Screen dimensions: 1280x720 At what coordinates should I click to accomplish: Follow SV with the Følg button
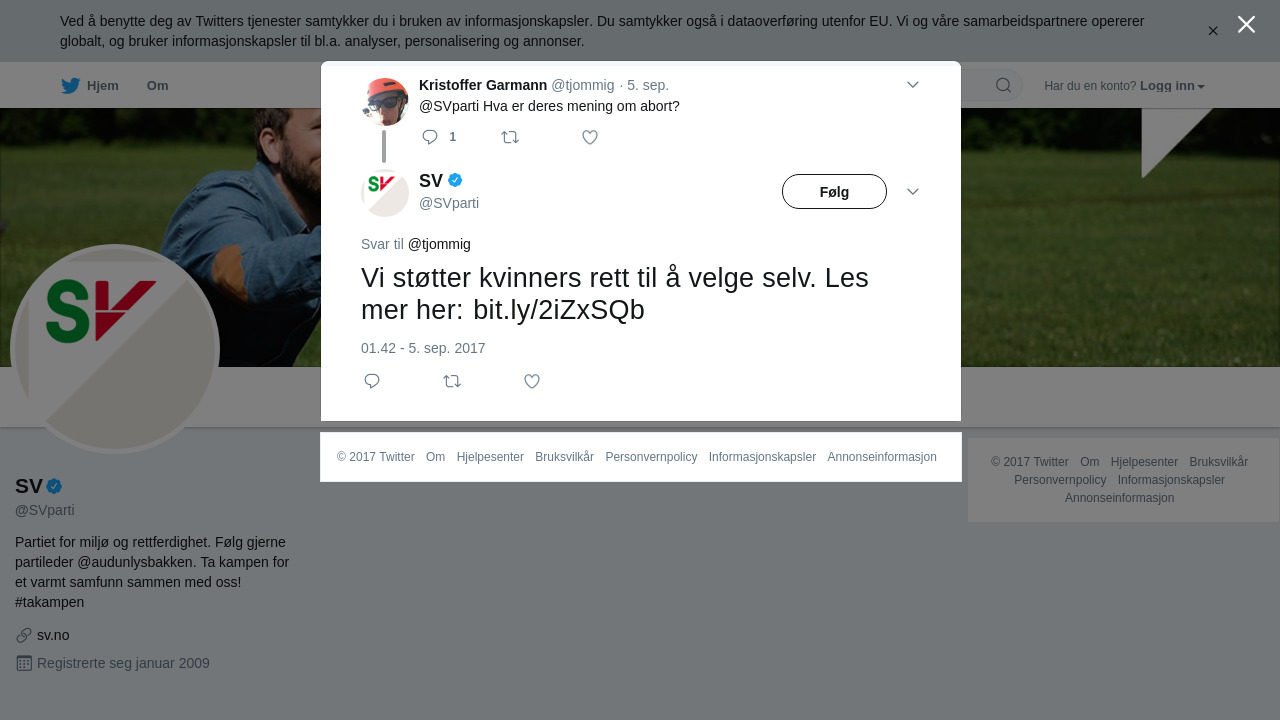834,192
